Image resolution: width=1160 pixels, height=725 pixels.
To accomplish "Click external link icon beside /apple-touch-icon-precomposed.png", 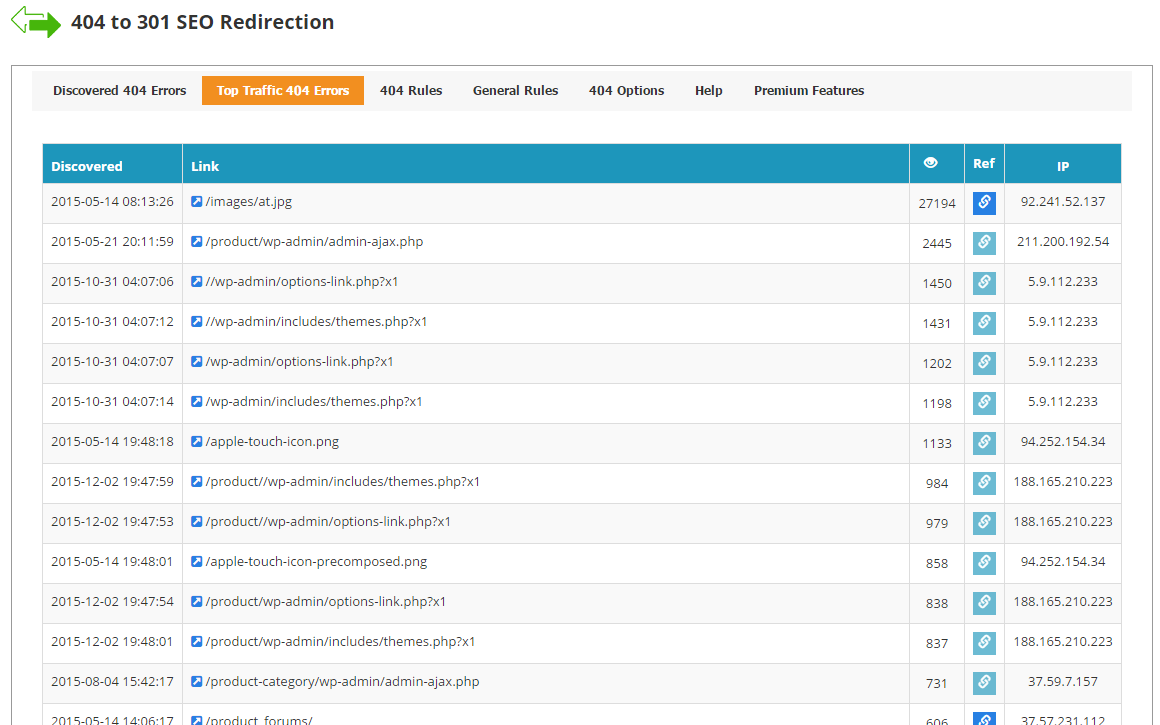I will click(197, 561).
